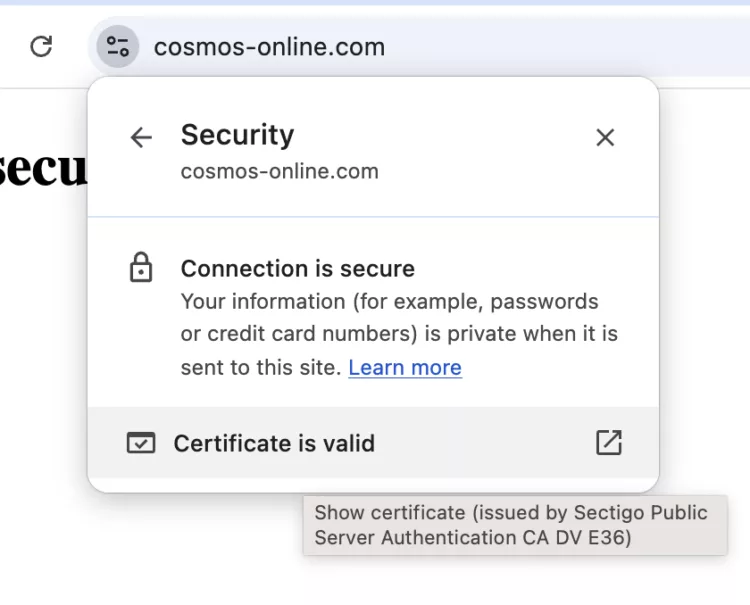Screen dimensions: 750x605
Task: Click the "Connection is secure" heading text
Action: point(297,268)
